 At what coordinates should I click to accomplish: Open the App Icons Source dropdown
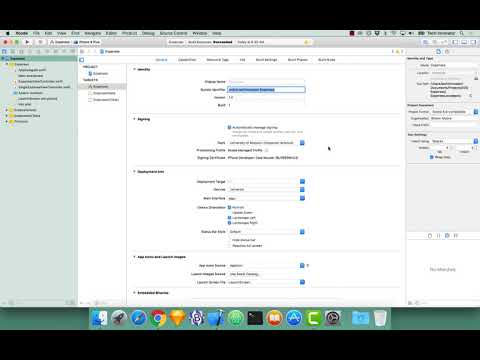(x=266, y=265)
